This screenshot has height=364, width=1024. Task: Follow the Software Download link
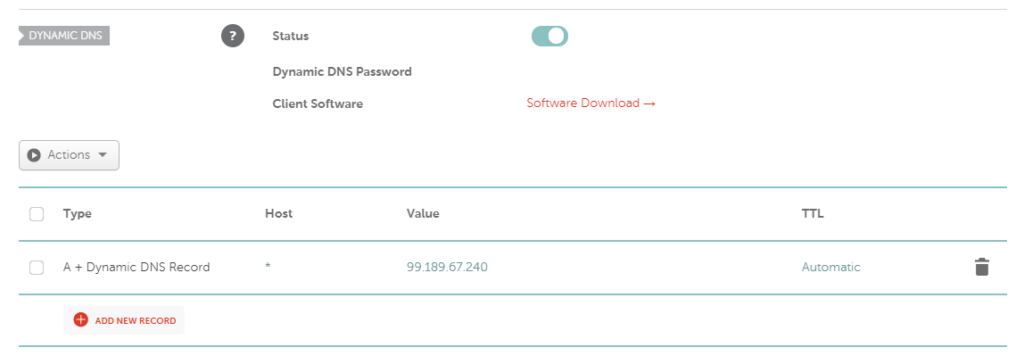591,103
